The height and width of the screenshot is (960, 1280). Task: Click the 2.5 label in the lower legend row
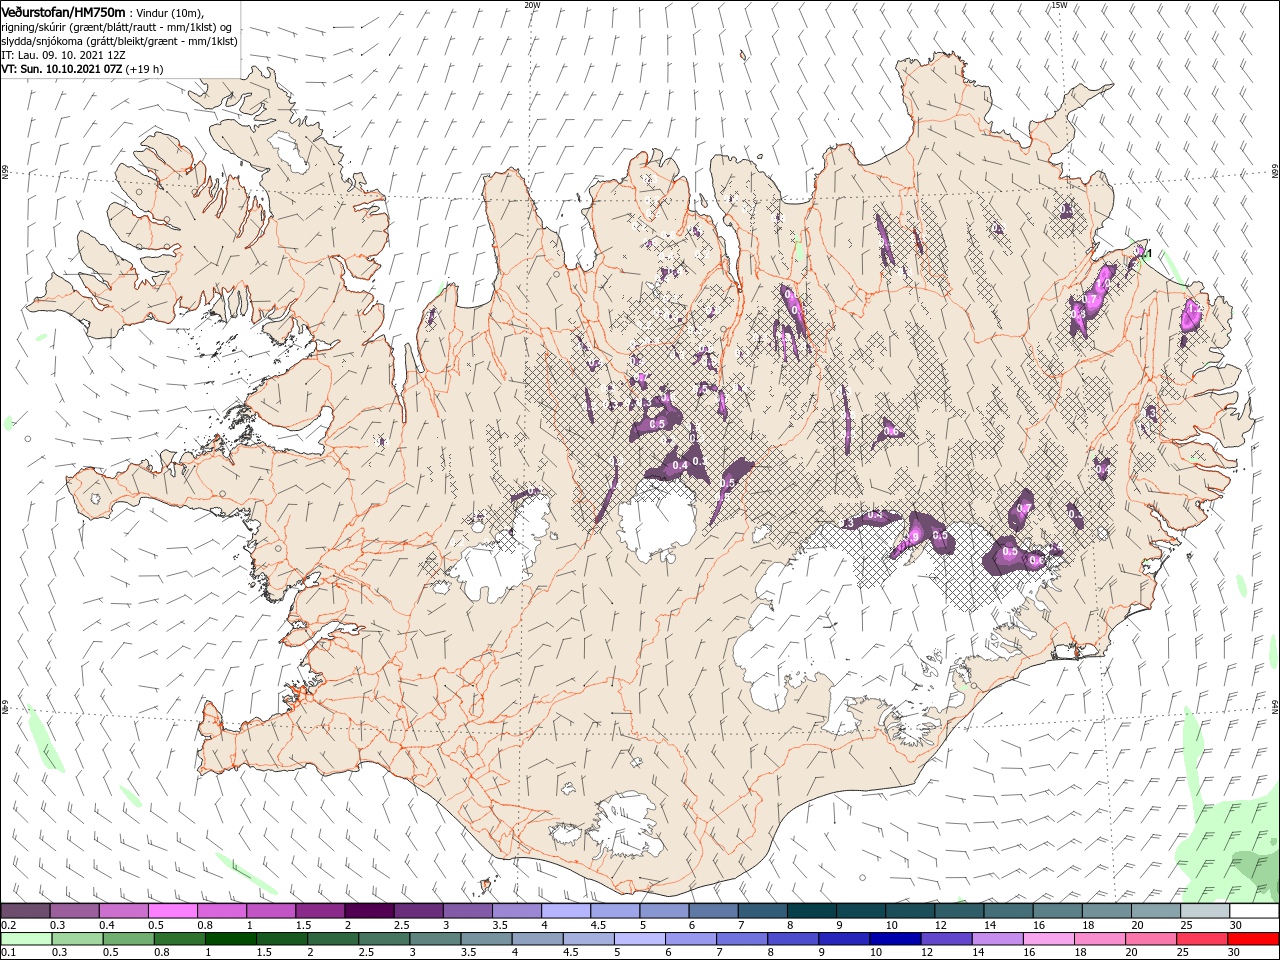(x=366, y=953)
